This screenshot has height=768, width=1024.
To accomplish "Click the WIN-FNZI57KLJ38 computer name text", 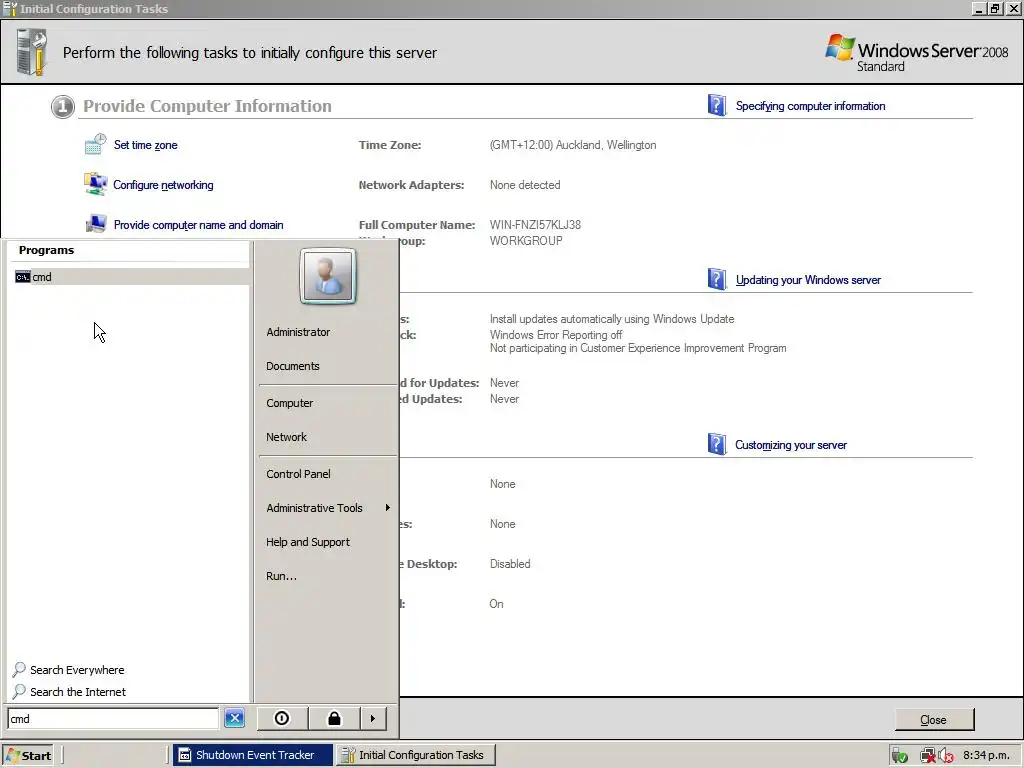I will (536, 225).
